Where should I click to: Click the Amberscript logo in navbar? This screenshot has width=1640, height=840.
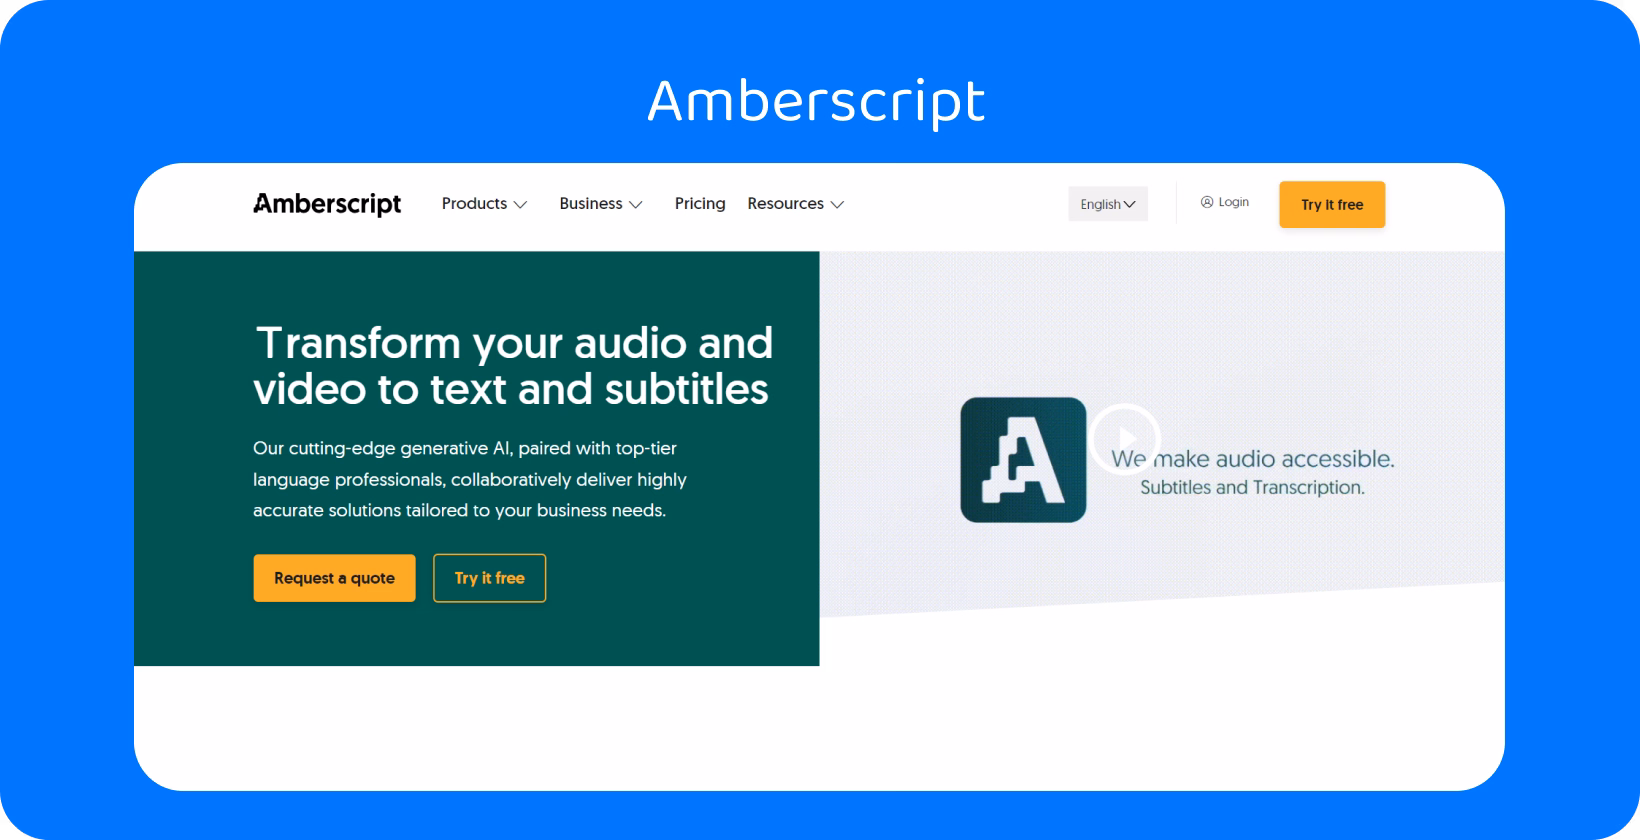pyautogui.click(x=327, y=204)
